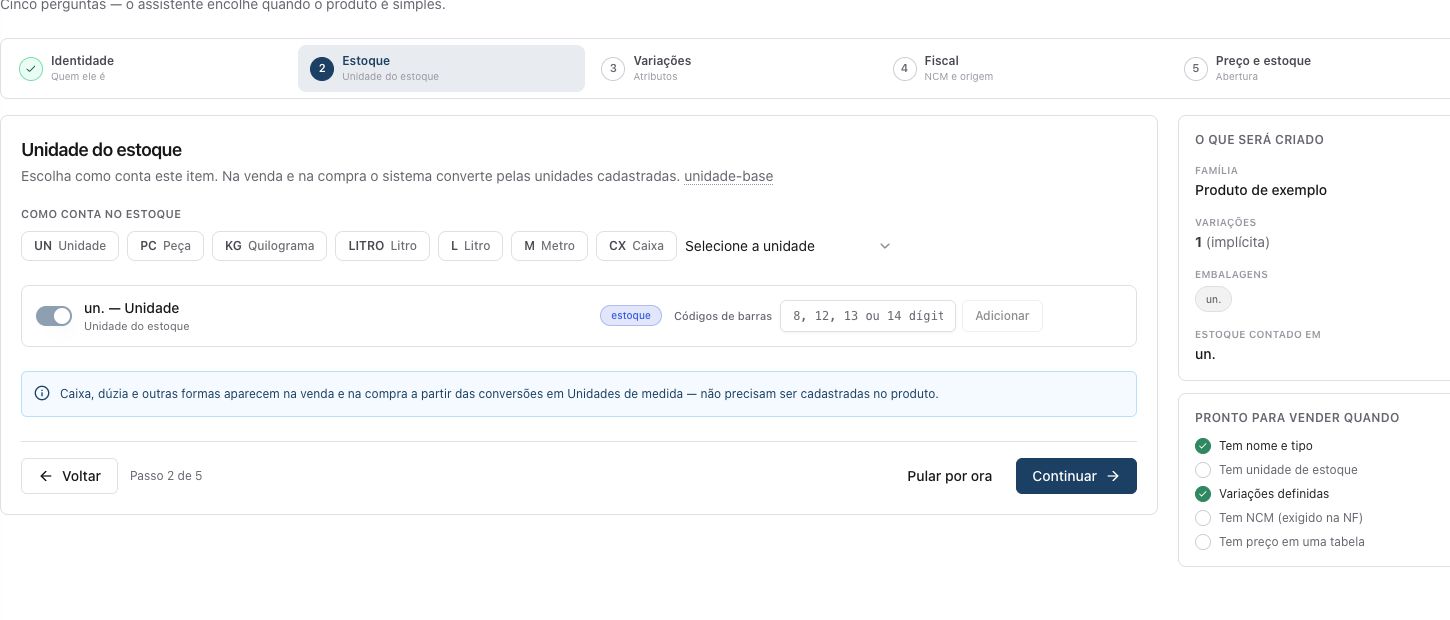Screen dimensions: 1450x620
Task: Click the step 2 Estoque number badge
Action: [322, 68]
